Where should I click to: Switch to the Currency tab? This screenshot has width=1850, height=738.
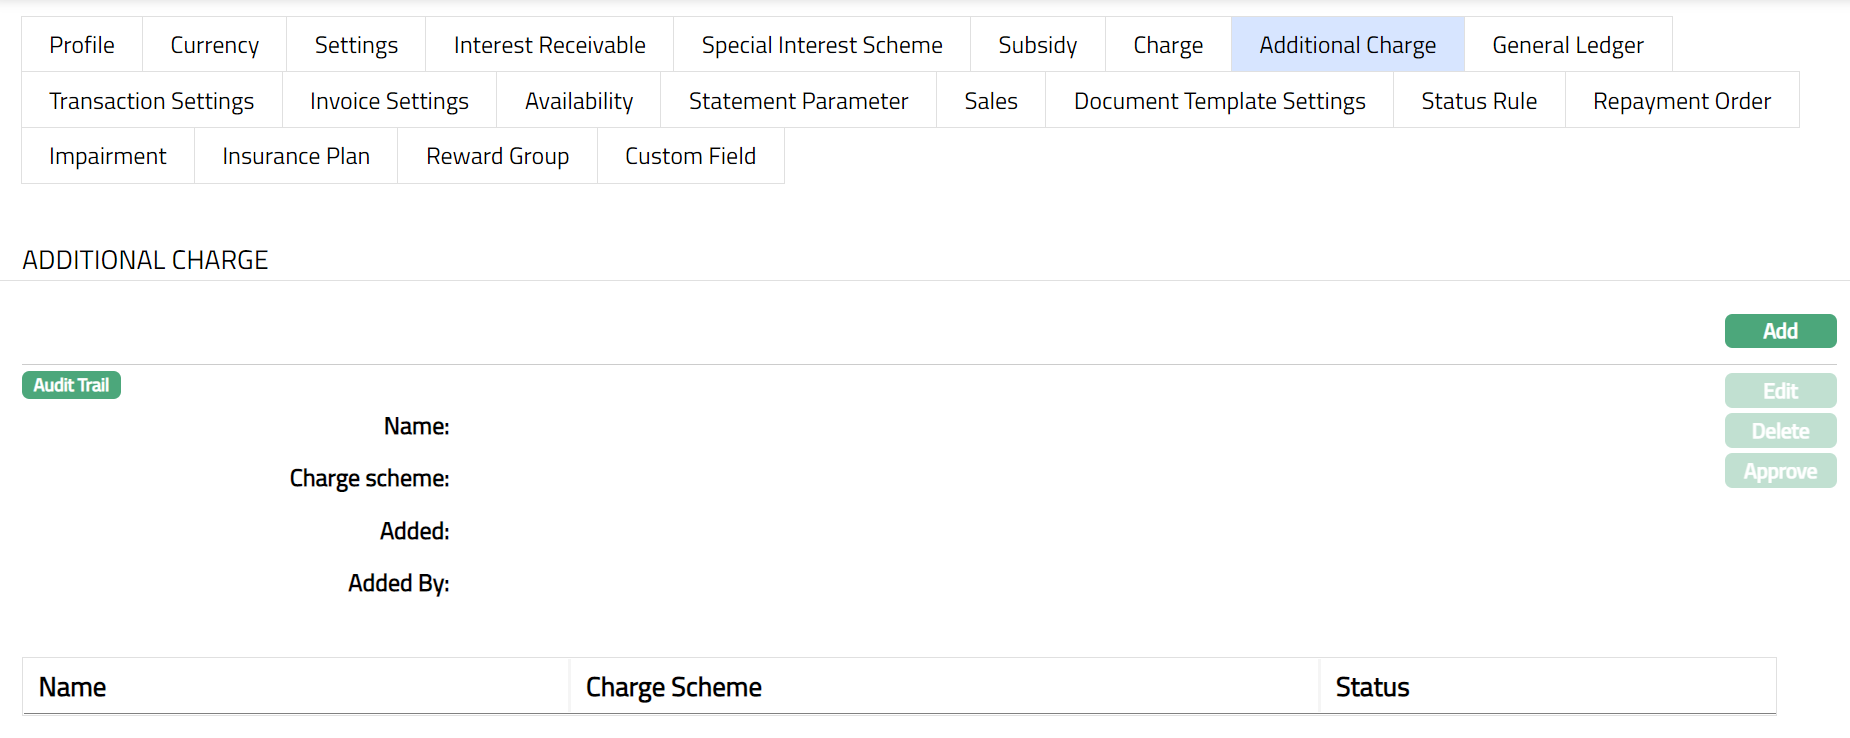click(x=214, y=45)
